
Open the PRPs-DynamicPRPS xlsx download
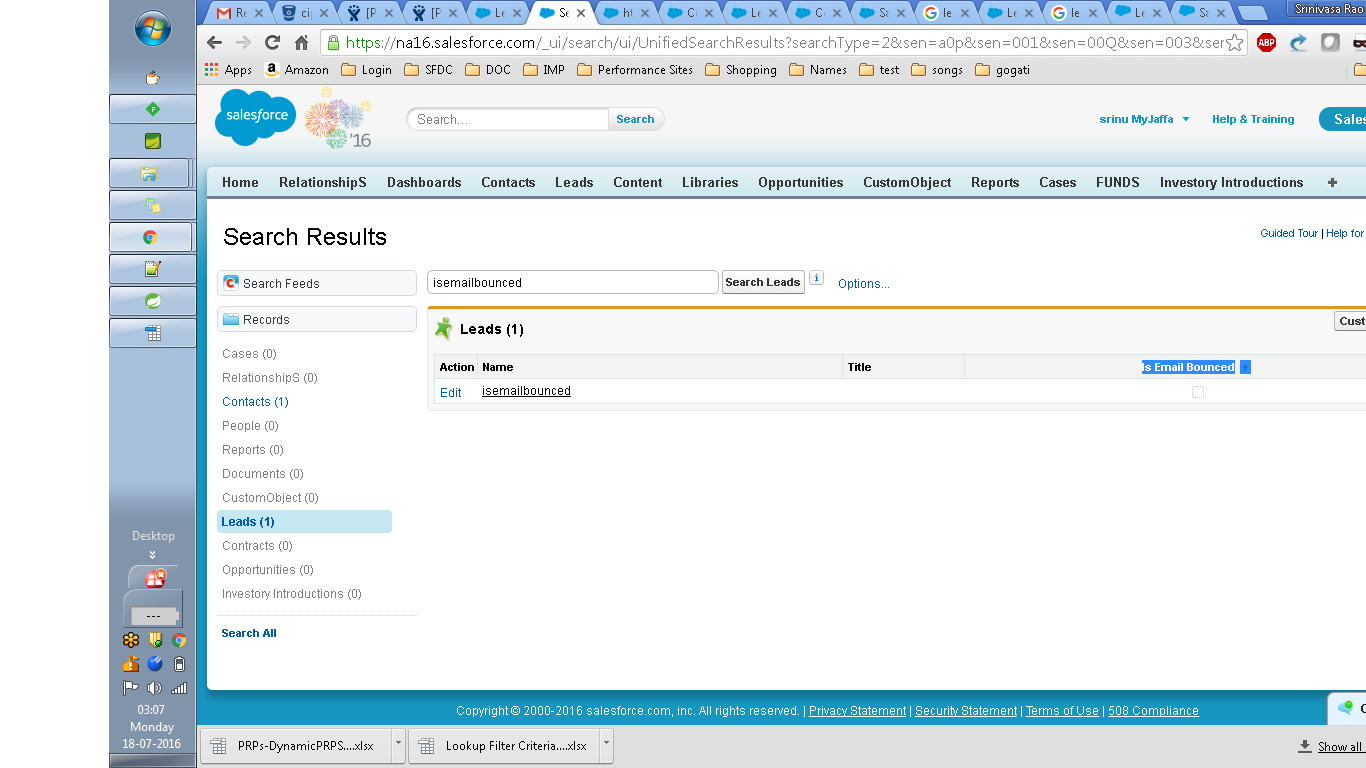pos(296,745)
